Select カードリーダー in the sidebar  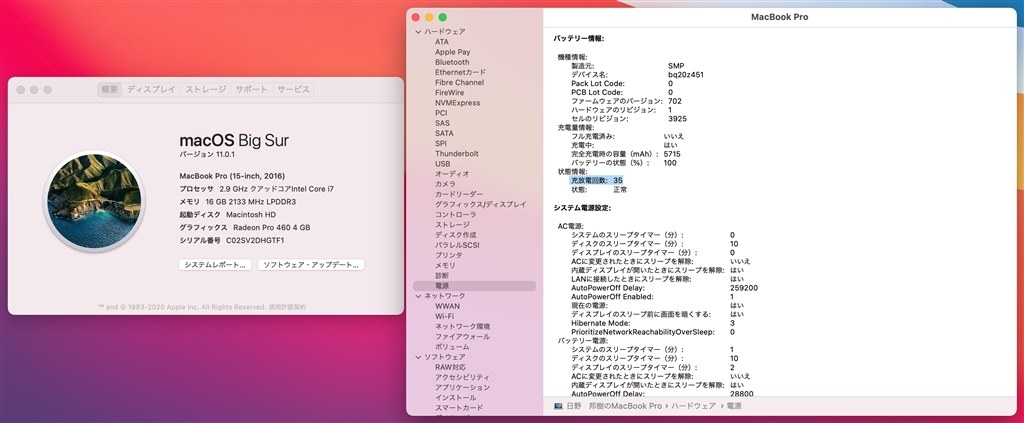click(459, 195)
